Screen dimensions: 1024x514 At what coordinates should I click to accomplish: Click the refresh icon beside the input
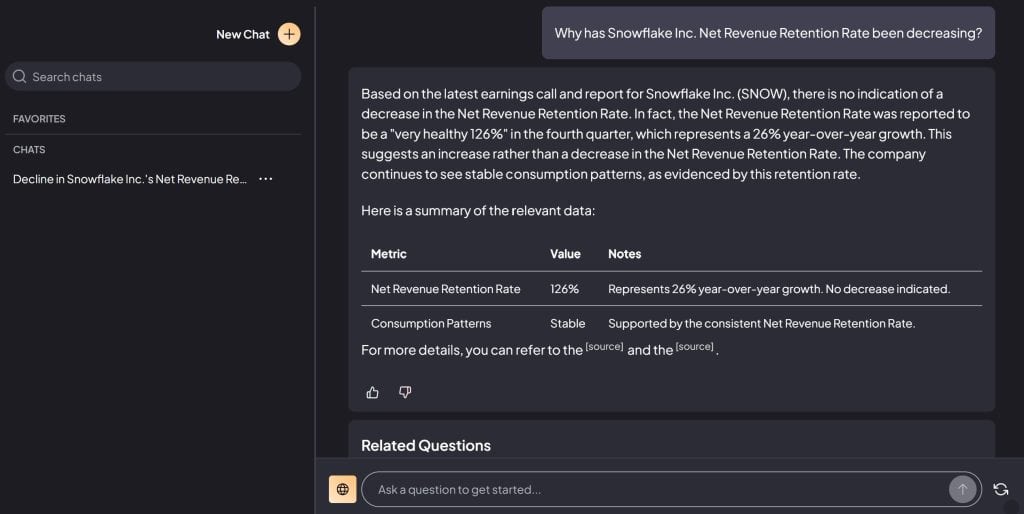coord(1000,489)
